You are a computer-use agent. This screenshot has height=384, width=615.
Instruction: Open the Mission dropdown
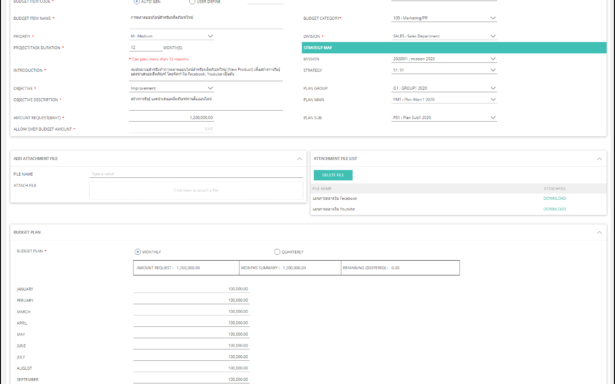click(x=444, y=59)
